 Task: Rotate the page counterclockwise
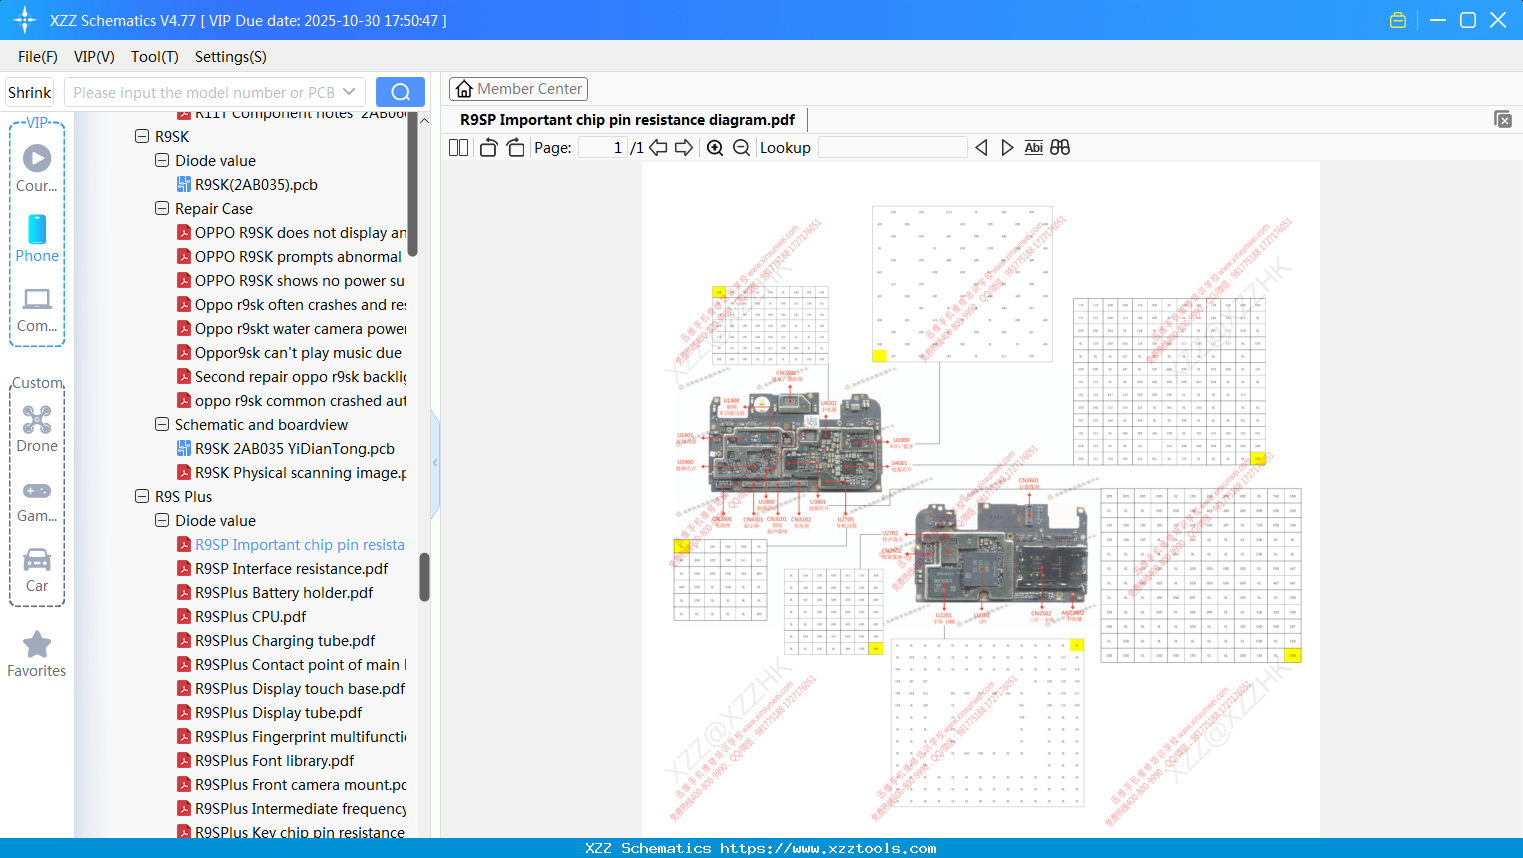488,148
